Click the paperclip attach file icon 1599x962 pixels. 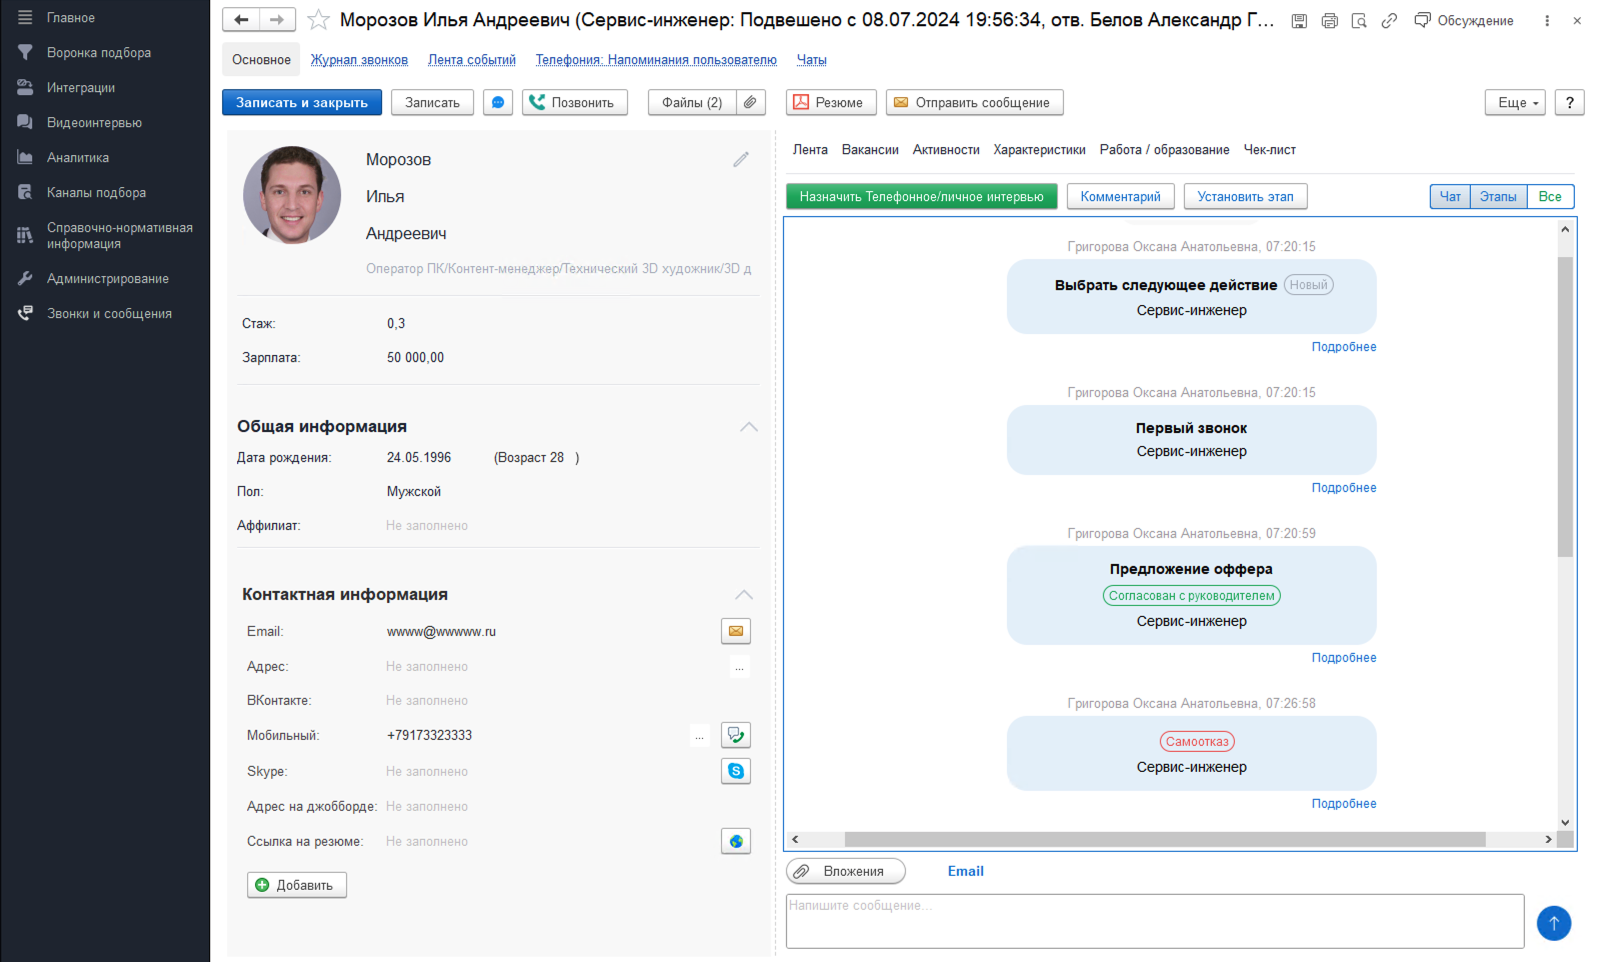(x=751, y=102)
